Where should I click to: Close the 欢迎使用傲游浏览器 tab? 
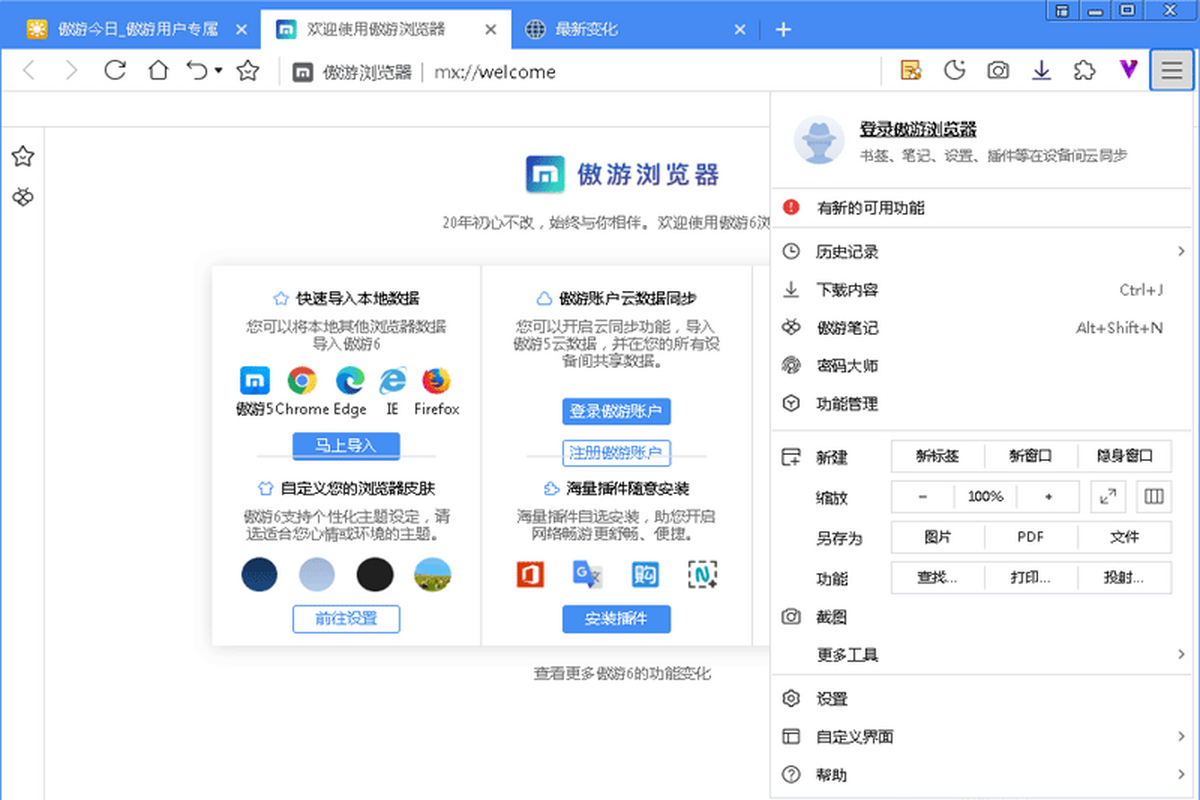click(491, 30)
